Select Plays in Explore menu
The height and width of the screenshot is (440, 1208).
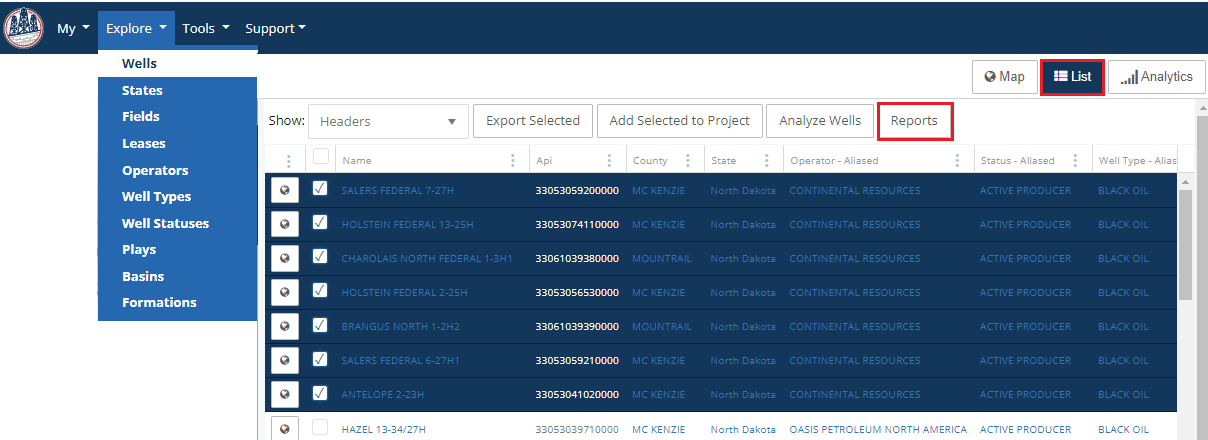pos(177,249)
